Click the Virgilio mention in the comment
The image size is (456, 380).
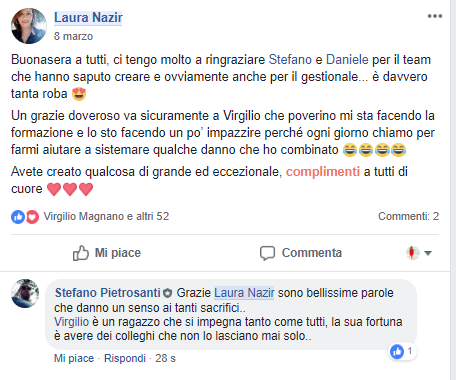71,322
